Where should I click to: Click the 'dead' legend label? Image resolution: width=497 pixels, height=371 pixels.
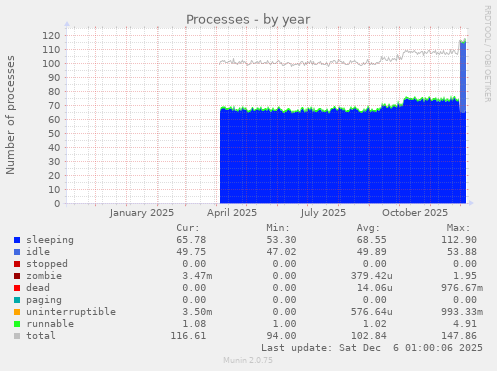[x=38, y=288]
